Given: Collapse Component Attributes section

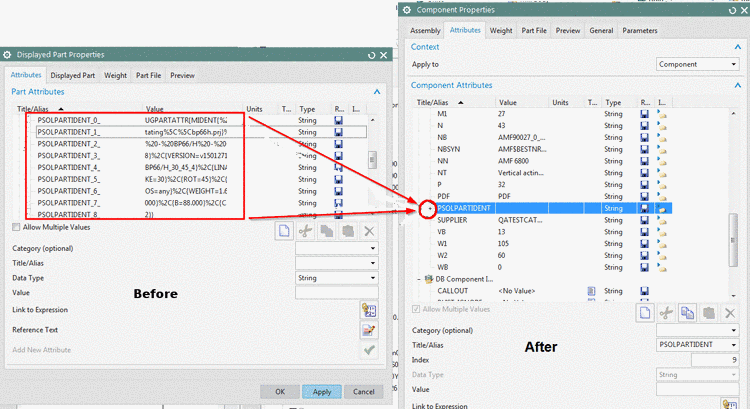Looking at the screenshot, I should (x=737, y=85).
